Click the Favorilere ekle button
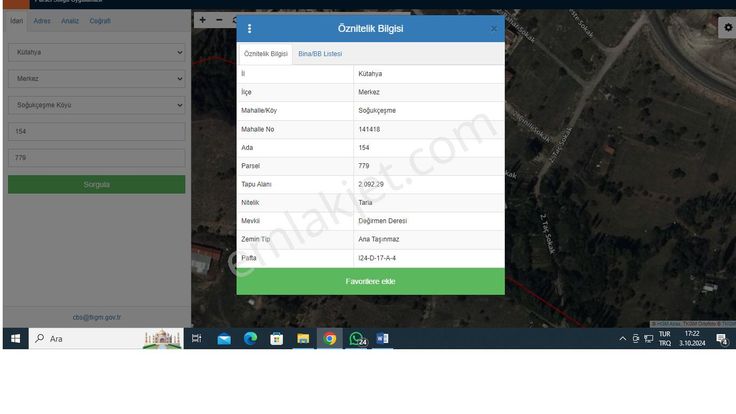The width and height of the screenshot is (736, 414). point(370,281)
